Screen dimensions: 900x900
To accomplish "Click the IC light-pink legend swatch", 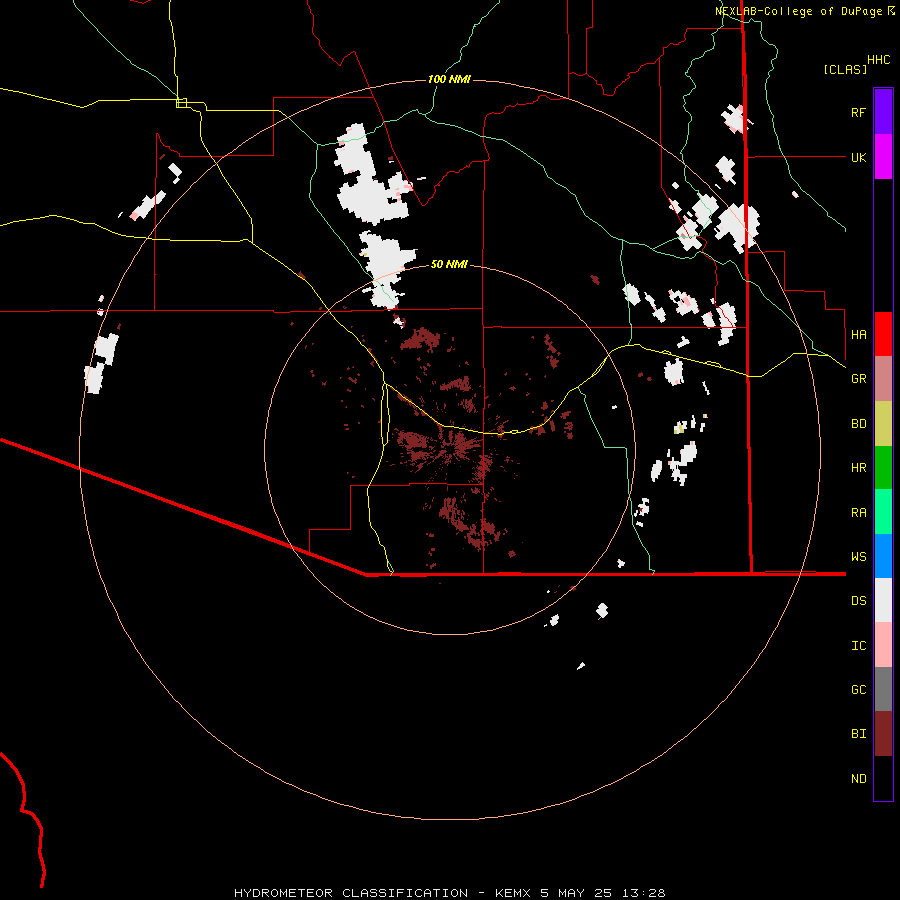I will click(x=883, y=645).
